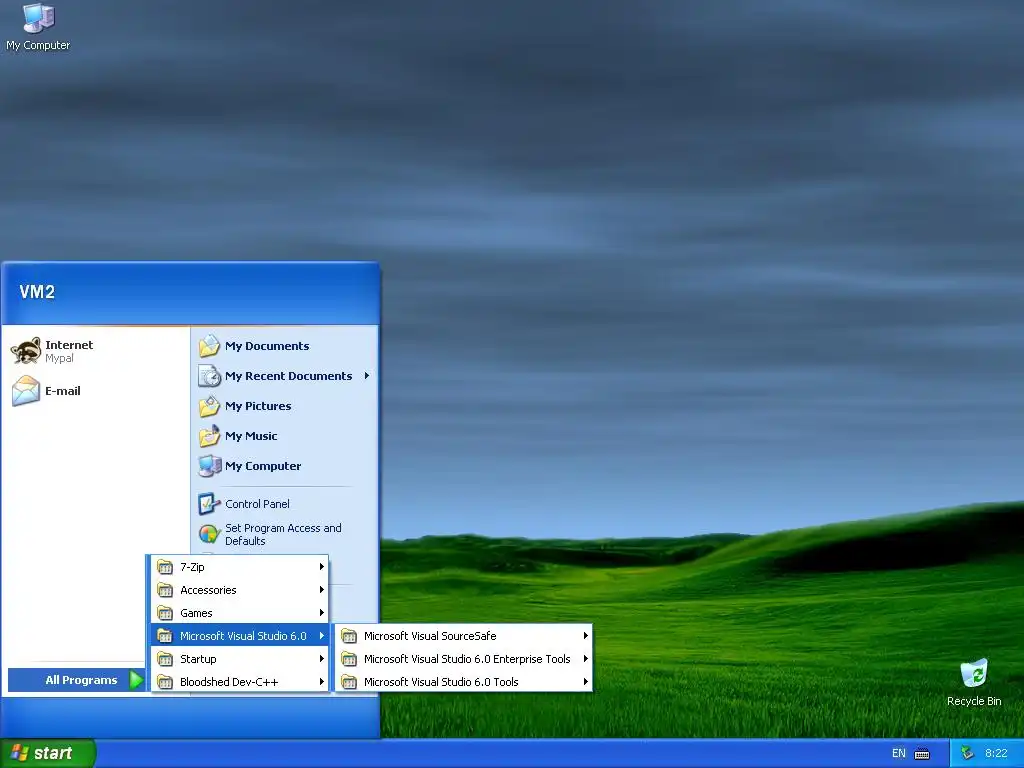1024x768 pixels.
Task: Expand the Startup submenu arrow
Action: pyautogui.click(x=322, y=659)
